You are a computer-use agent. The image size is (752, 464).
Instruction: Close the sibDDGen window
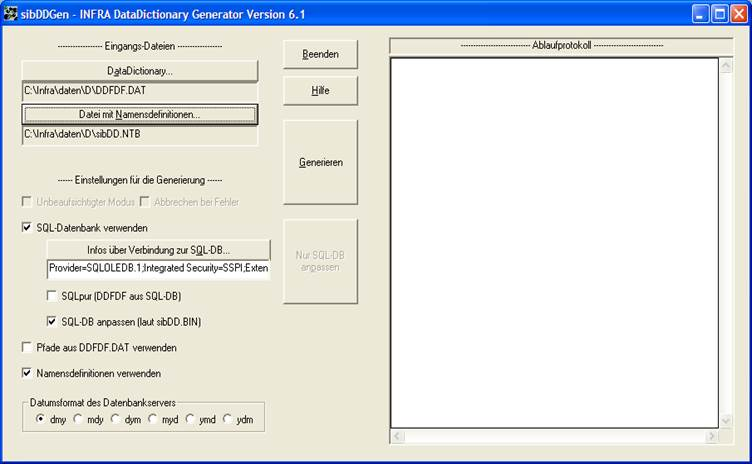click(x=738, y=15)
